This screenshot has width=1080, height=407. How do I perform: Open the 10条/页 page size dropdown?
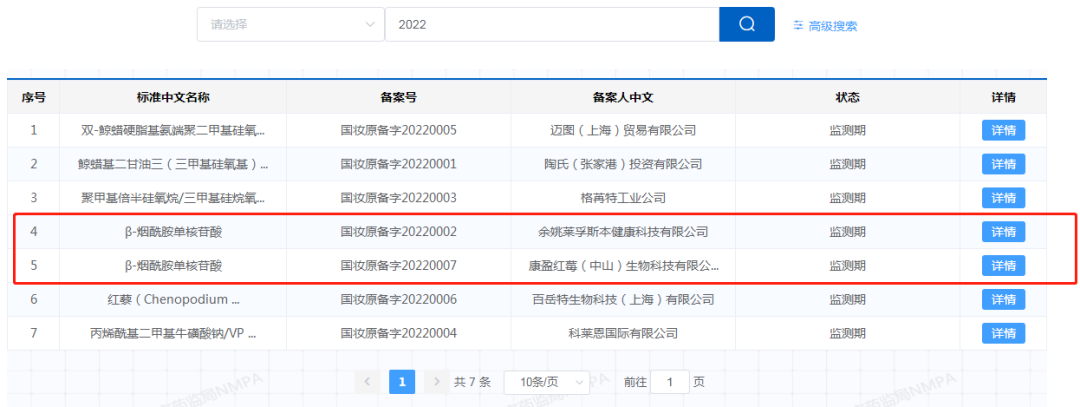click(544, 381)
